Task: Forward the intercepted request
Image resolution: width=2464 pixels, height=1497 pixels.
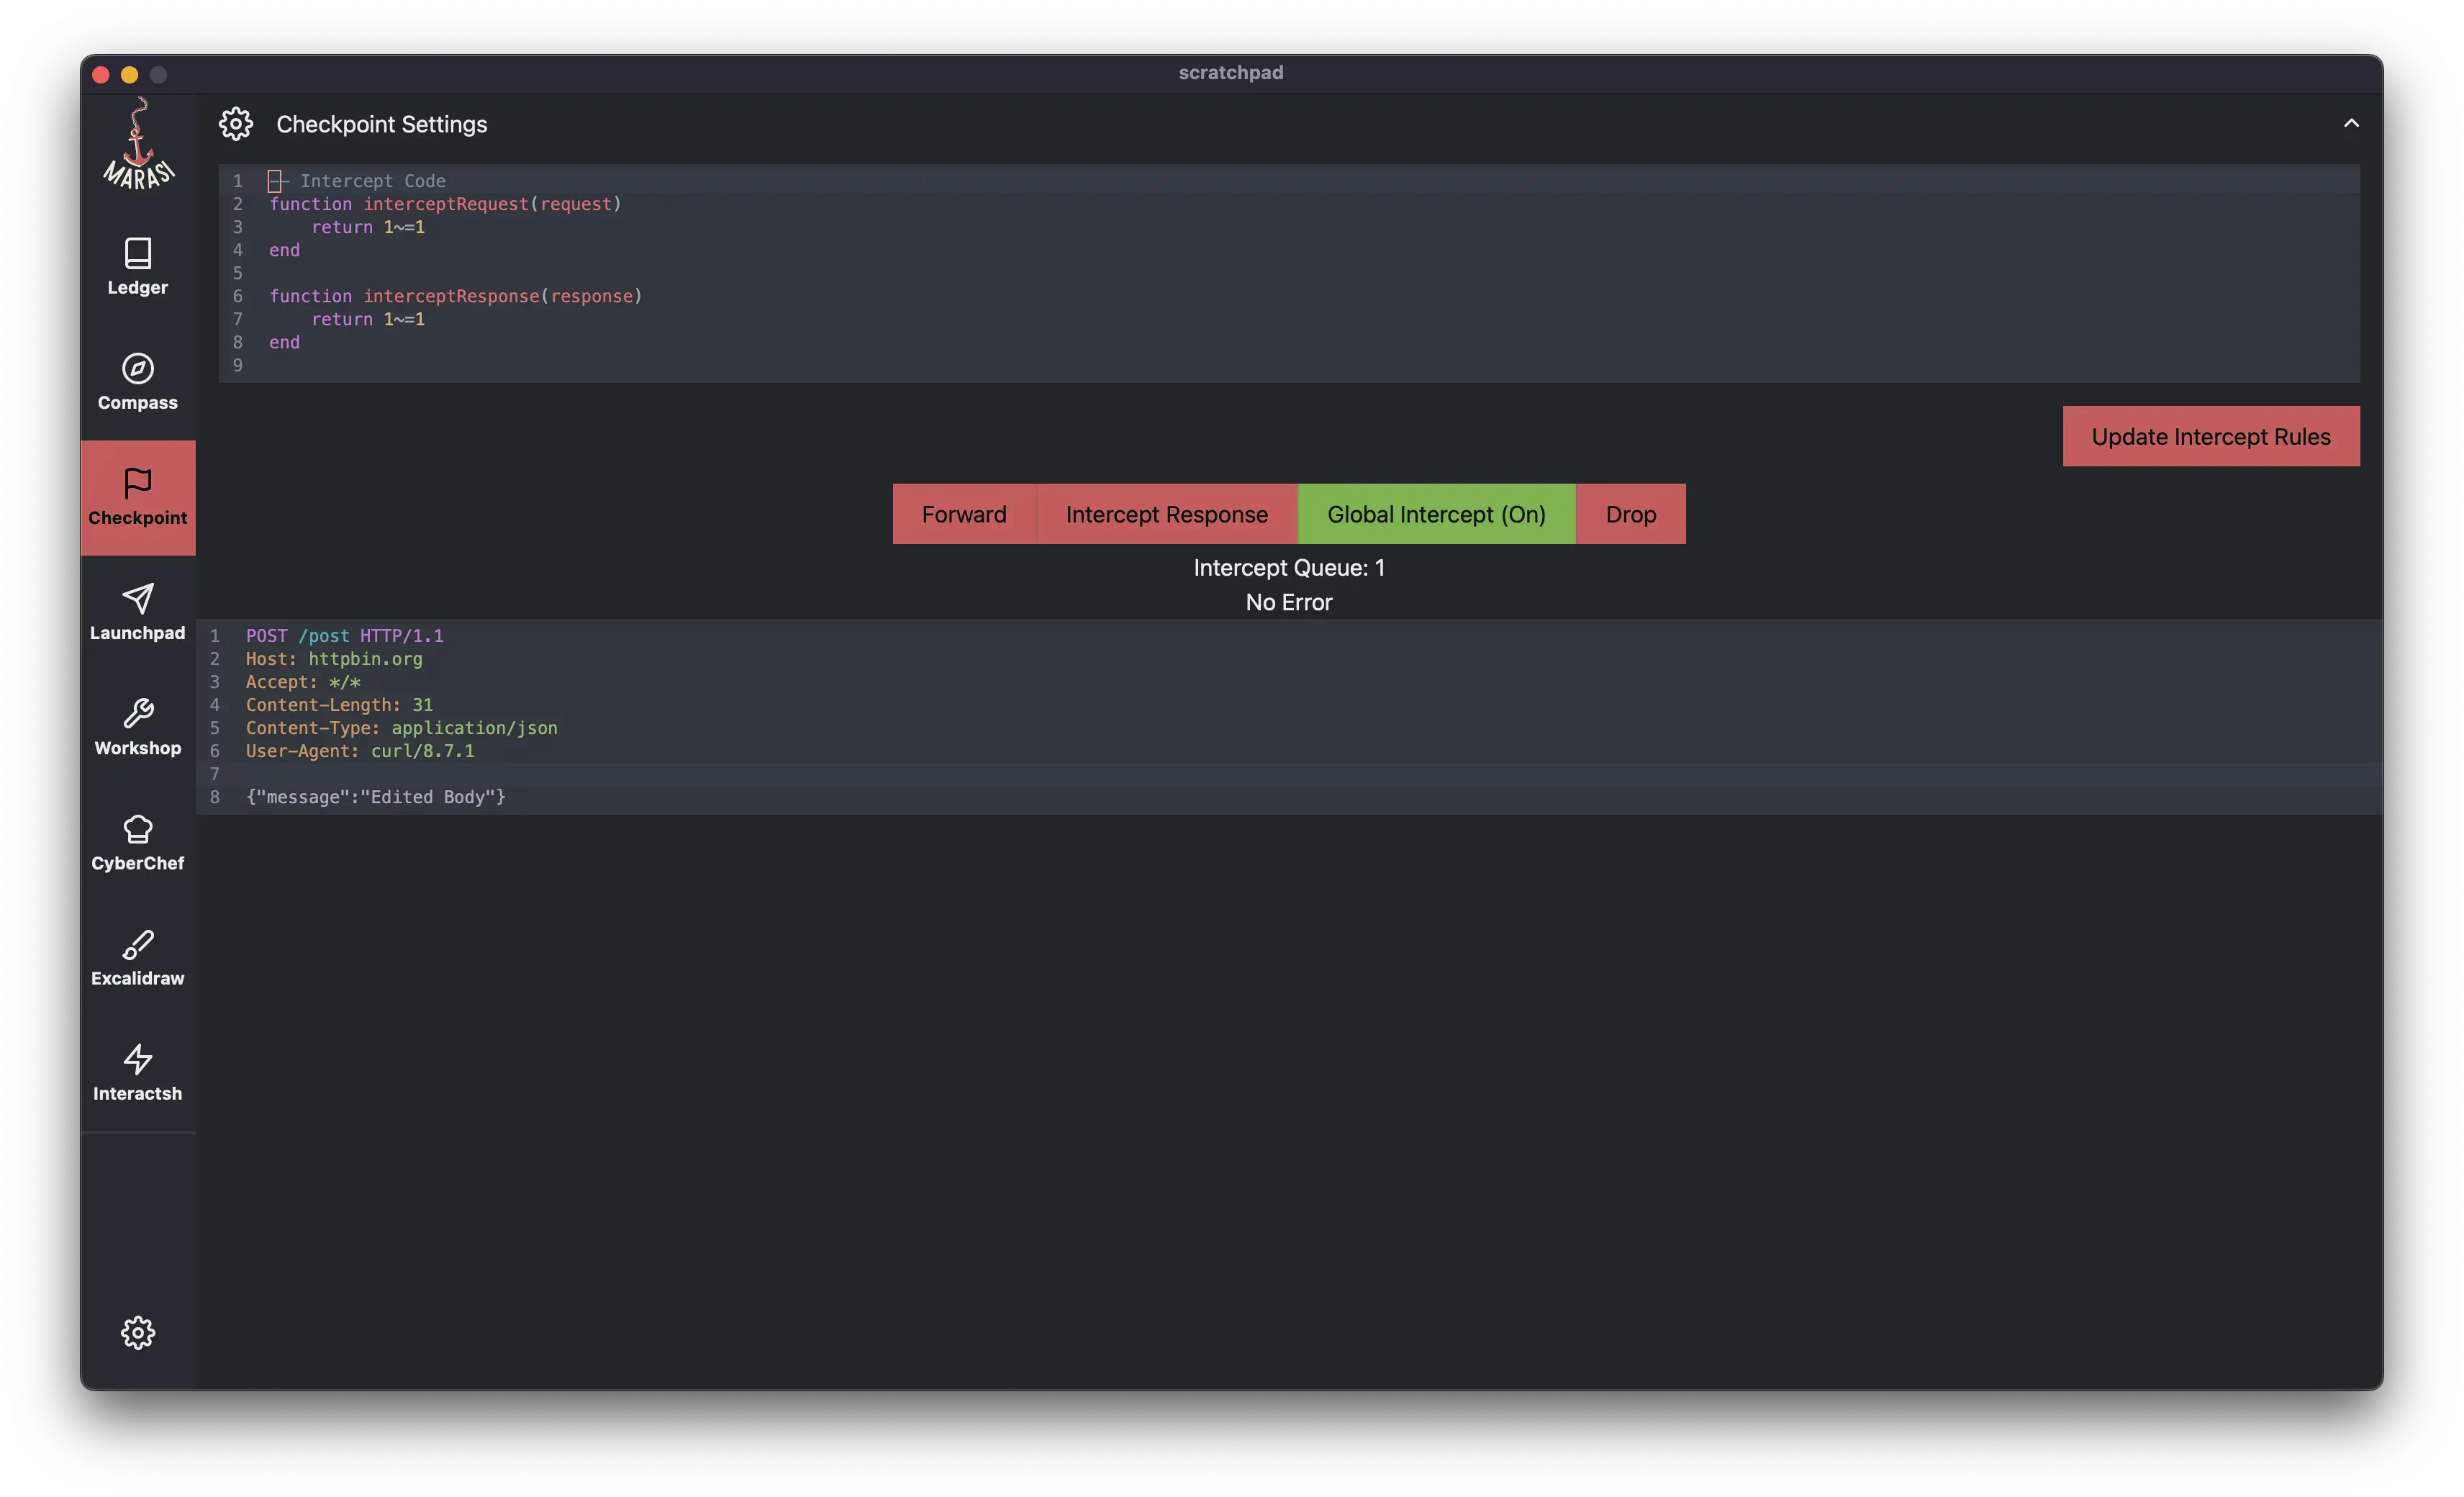Action: coord(964,514)
